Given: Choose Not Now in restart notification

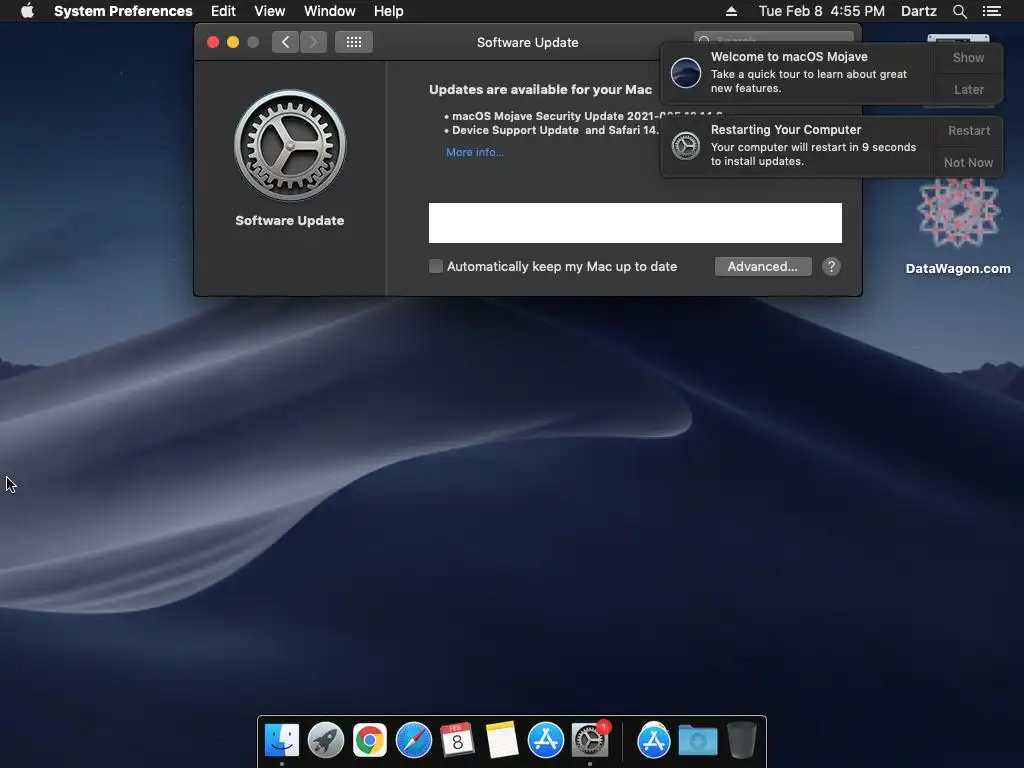Looking at the screenshot, I should pos(968,163).
